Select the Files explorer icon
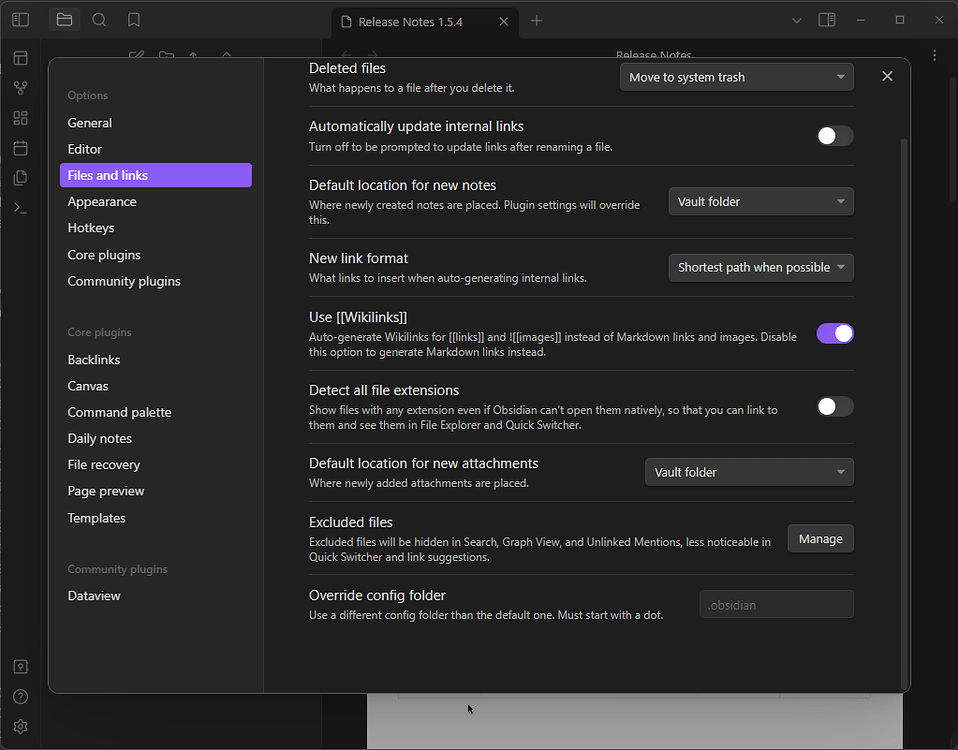Image resolution: width=958 pixels, height=750 pixels. pyautogui.click(x=64, y=19)
